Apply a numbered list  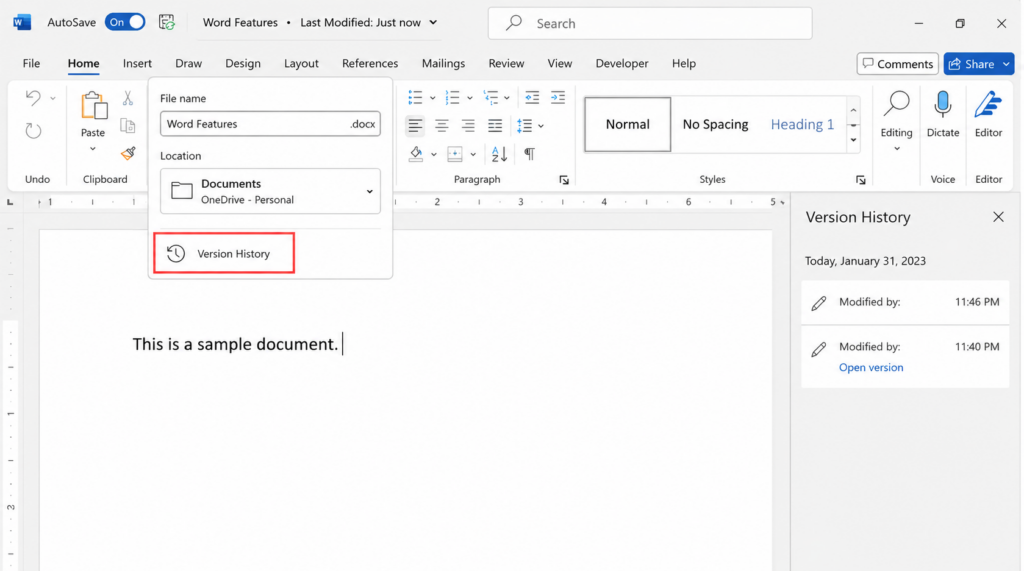tap(452, 98)
